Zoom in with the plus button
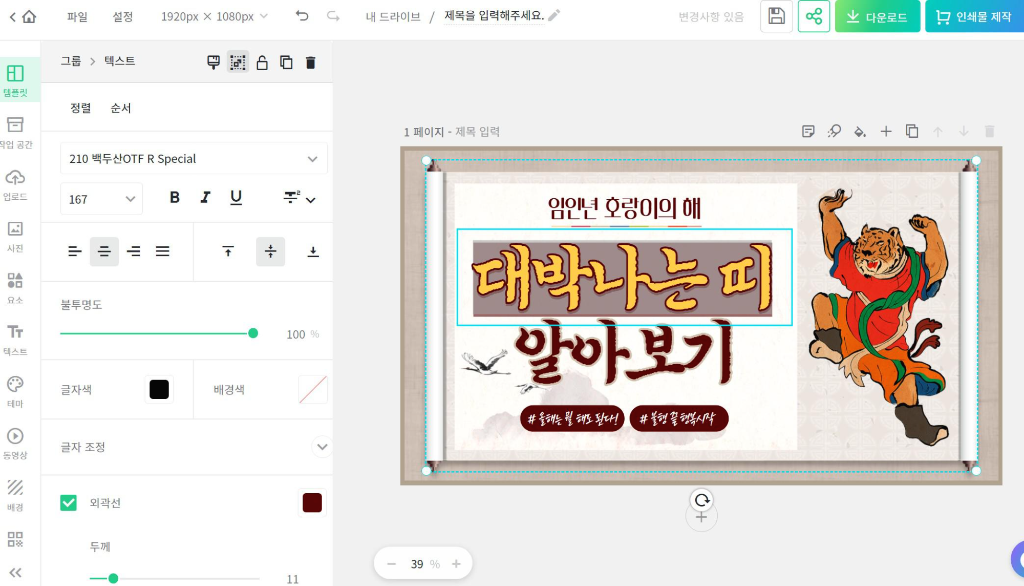Viewport: 1024px width, 586px height. pos(456,563)
